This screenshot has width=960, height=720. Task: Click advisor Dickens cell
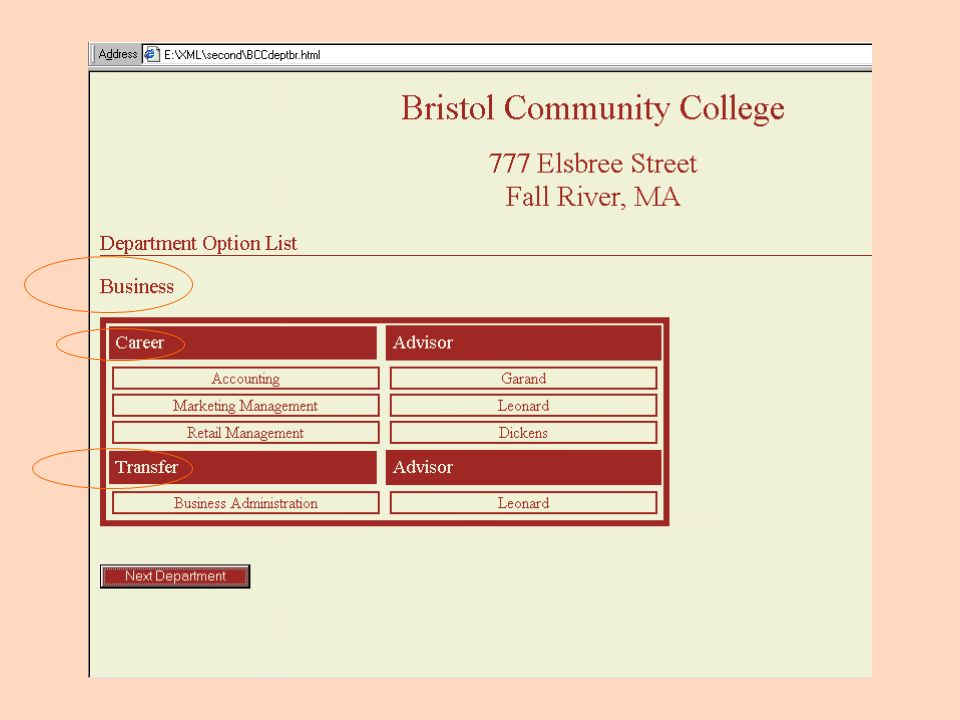click(523, 432)
